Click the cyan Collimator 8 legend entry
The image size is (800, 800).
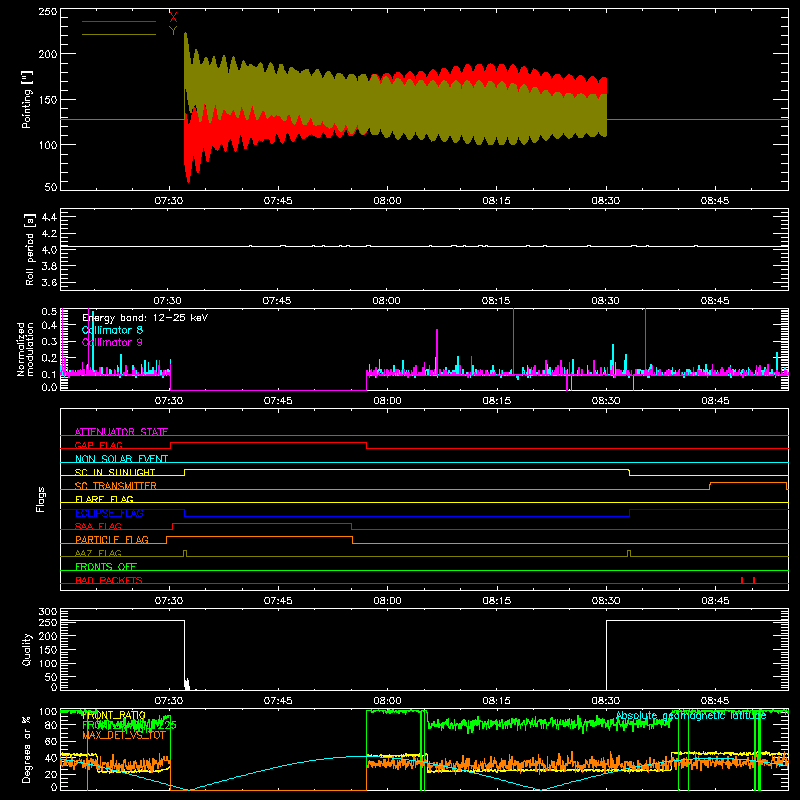(x=112, y=330)
